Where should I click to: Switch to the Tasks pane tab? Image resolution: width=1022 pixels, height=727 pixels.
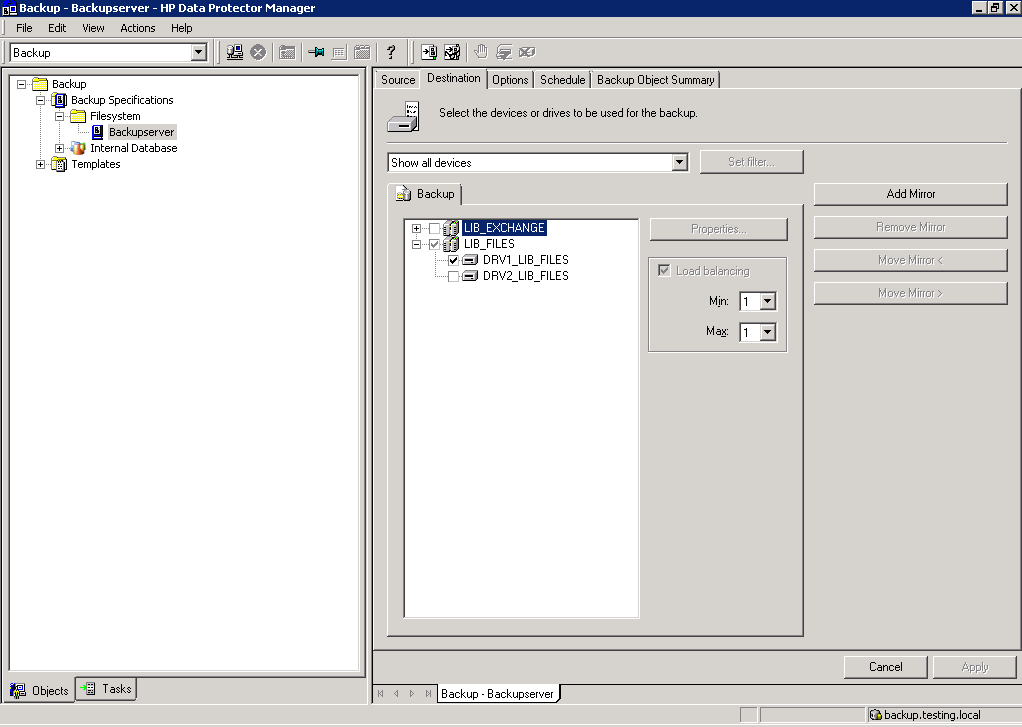point(107,689)
